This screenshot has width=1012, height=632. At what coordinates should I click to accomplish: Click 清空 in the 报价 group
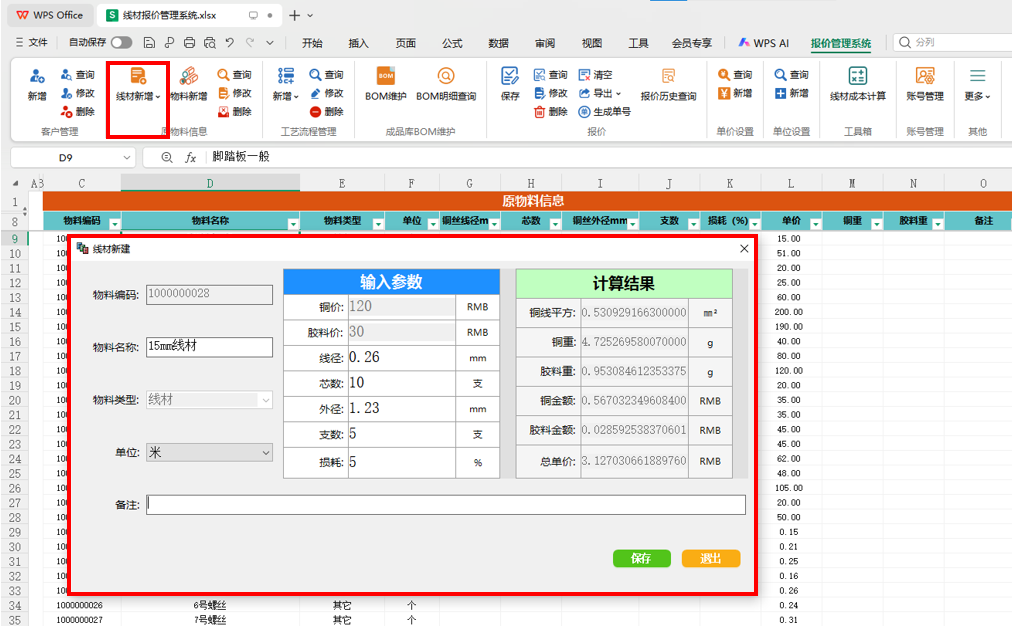tap(596, 75)
